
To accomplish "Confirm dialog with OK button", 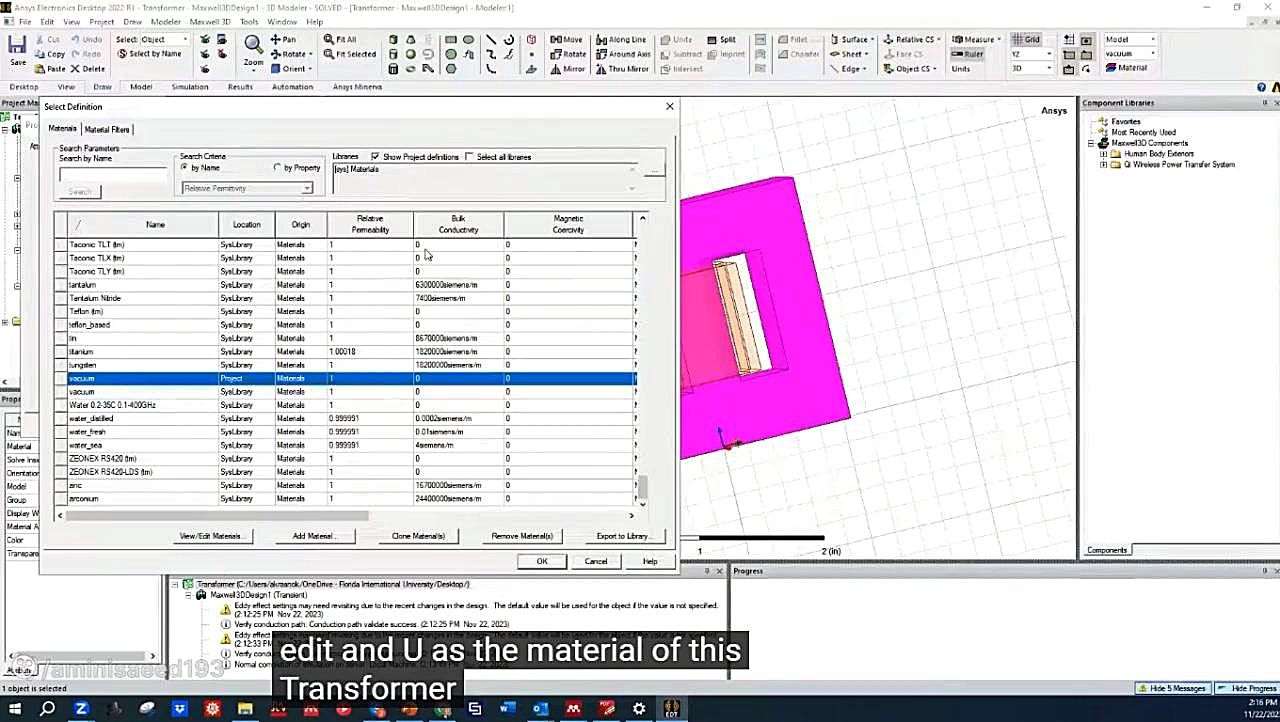I will [542, 561].
